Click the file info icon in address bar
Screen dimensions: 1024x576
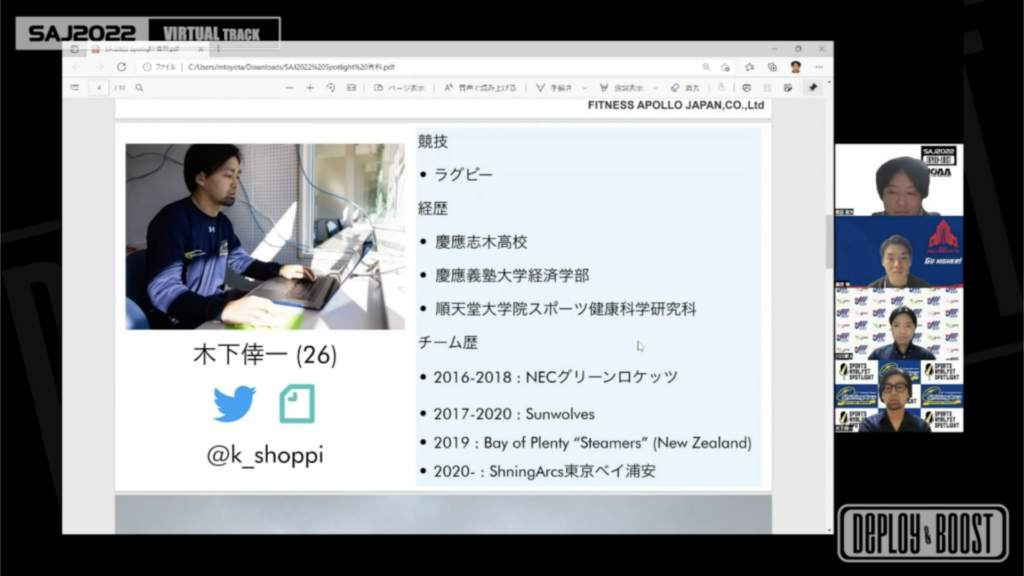[147, 67]
